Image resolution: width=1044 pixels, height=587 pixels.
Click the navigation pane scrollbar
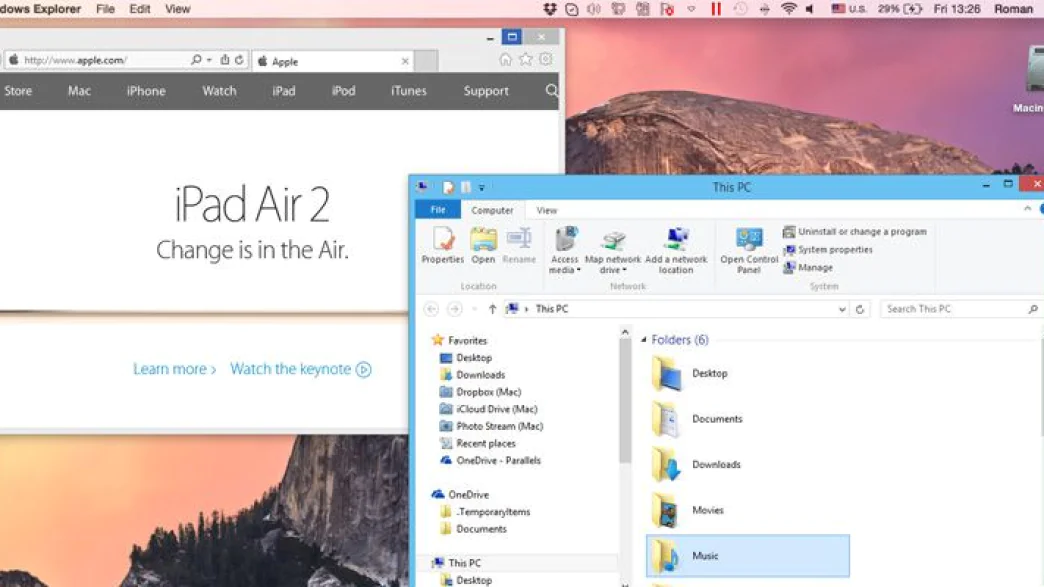tap(625, 402)
